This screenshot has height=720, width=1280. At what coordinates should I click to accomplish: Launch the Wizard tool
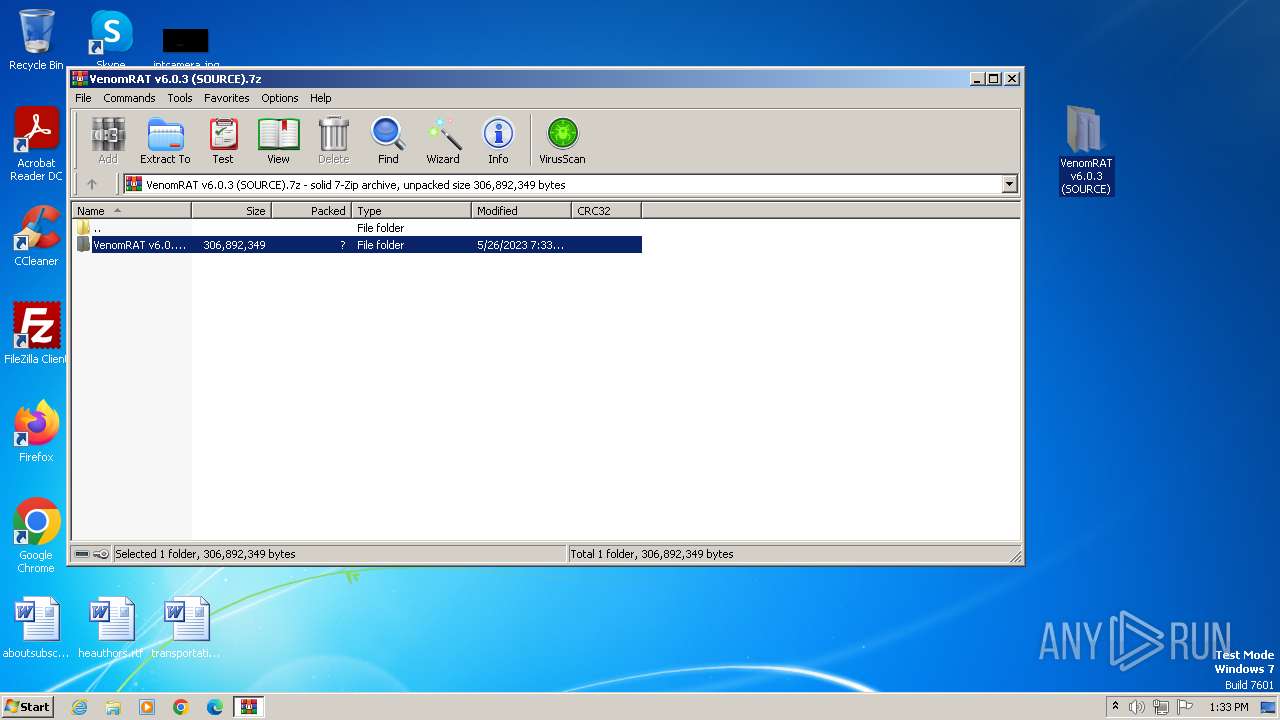click(443, 140)
